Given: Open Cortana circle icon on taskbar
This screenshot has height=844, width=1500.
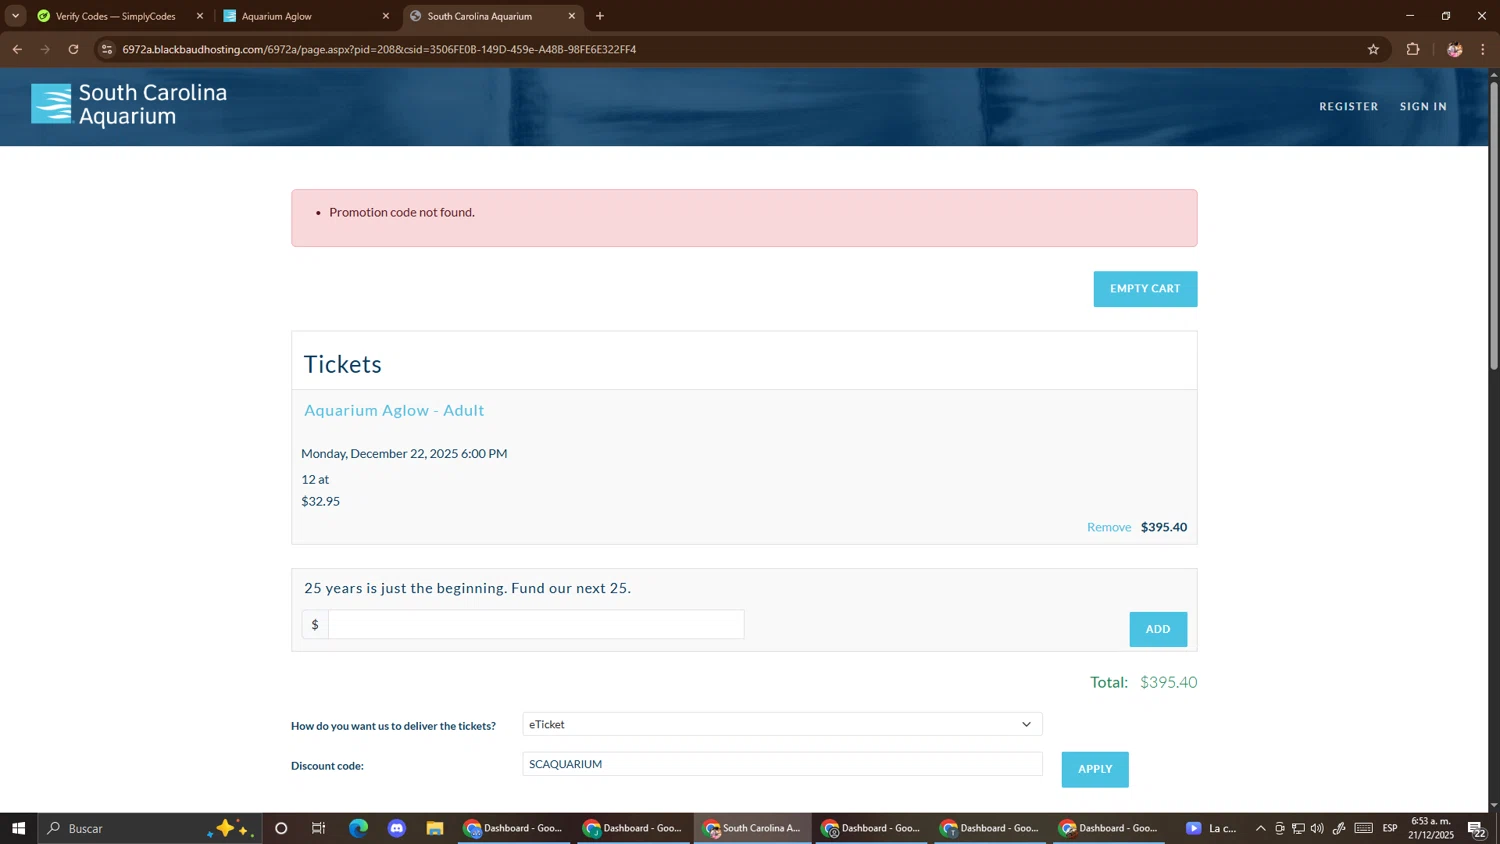Looking at the screenshot, I should click(281, 828).
